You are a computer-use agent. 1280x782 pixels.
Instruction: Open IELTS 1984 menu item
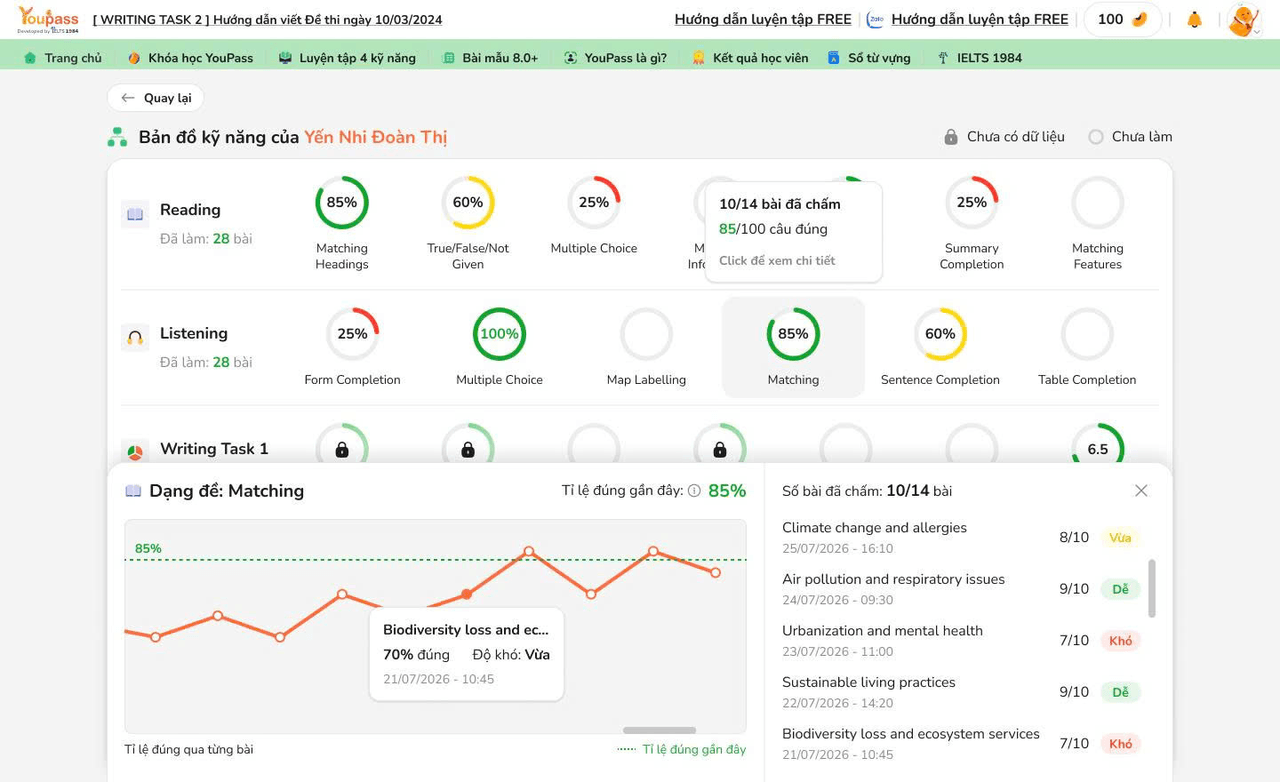click(979, 58)
